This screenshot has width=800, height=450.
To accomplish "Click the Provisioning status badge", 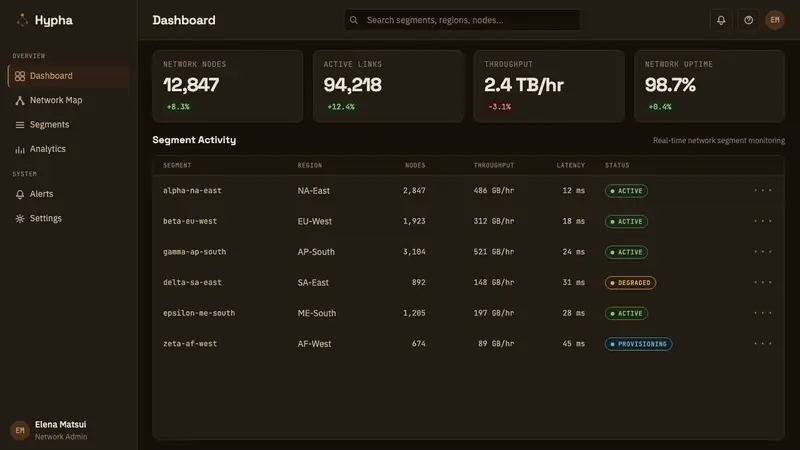I will tap(639, 344).
